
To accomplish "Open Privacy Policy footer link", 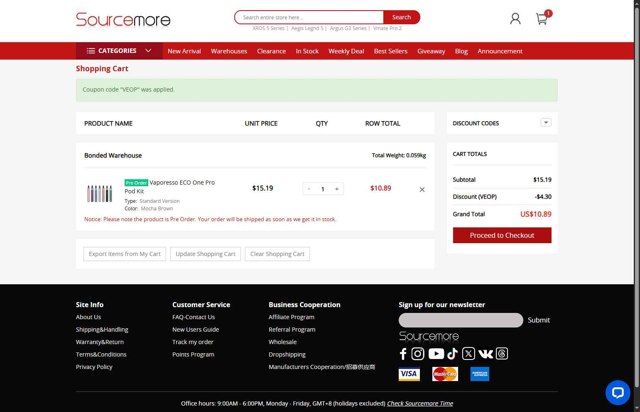I will pos(94,367).
